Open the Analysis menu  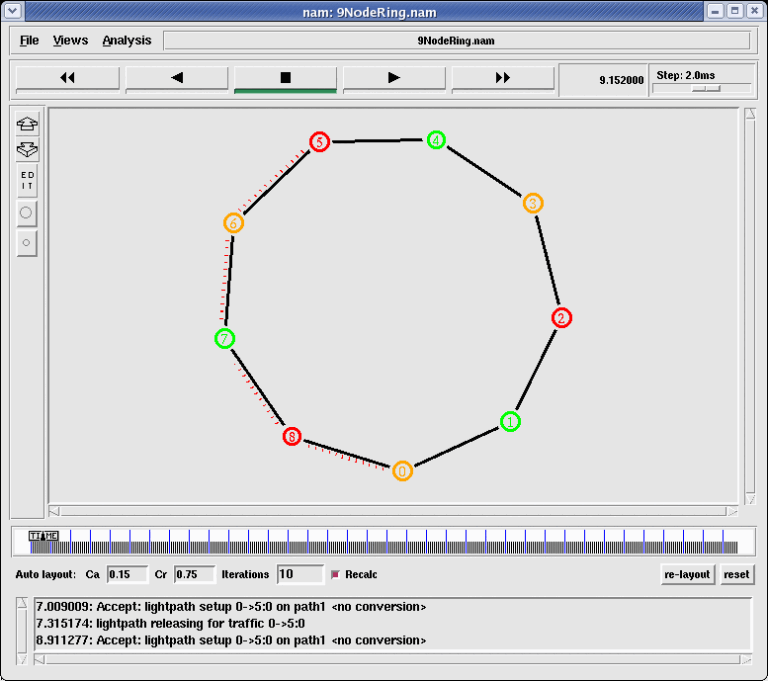click(127, 41)
